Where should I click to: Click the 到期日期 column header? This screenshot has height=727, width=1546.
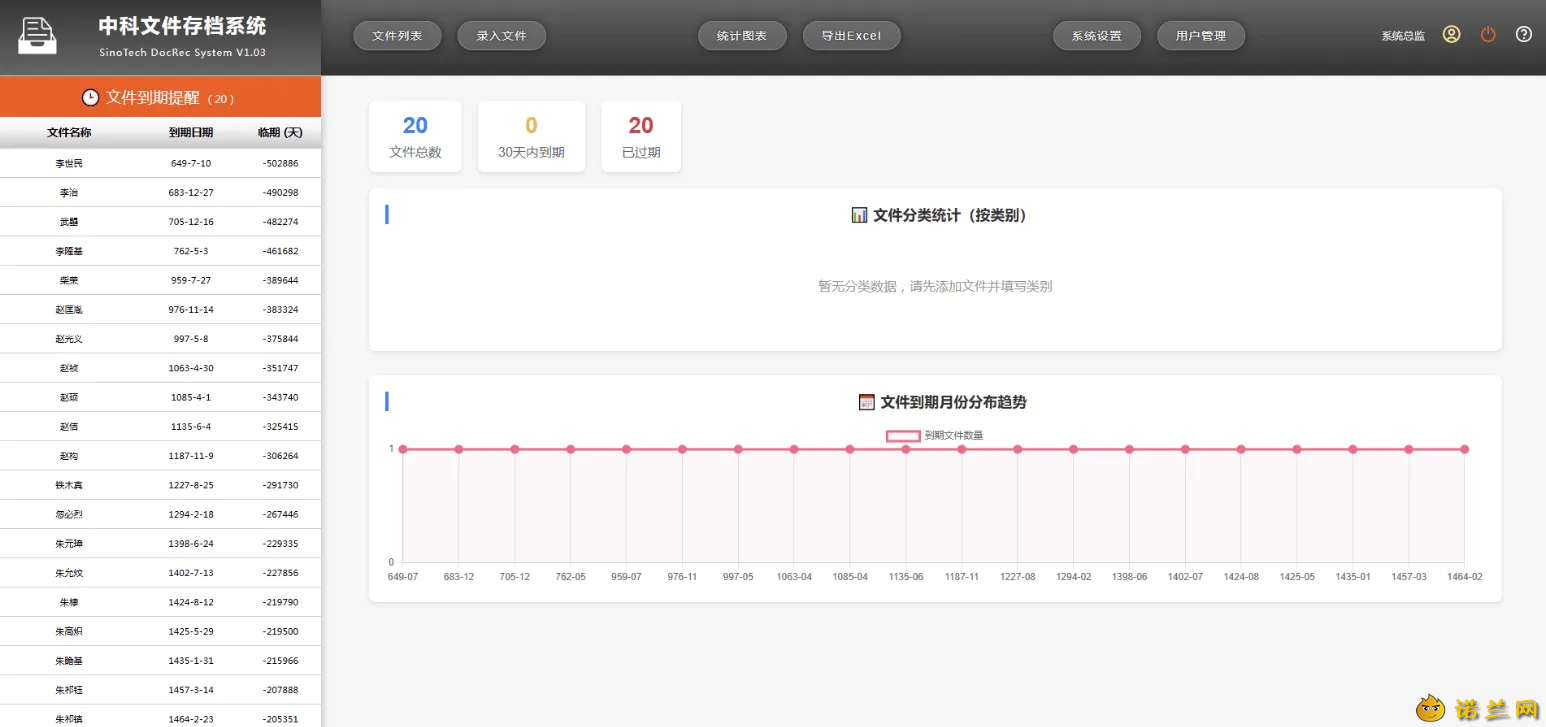click(191, 132)
